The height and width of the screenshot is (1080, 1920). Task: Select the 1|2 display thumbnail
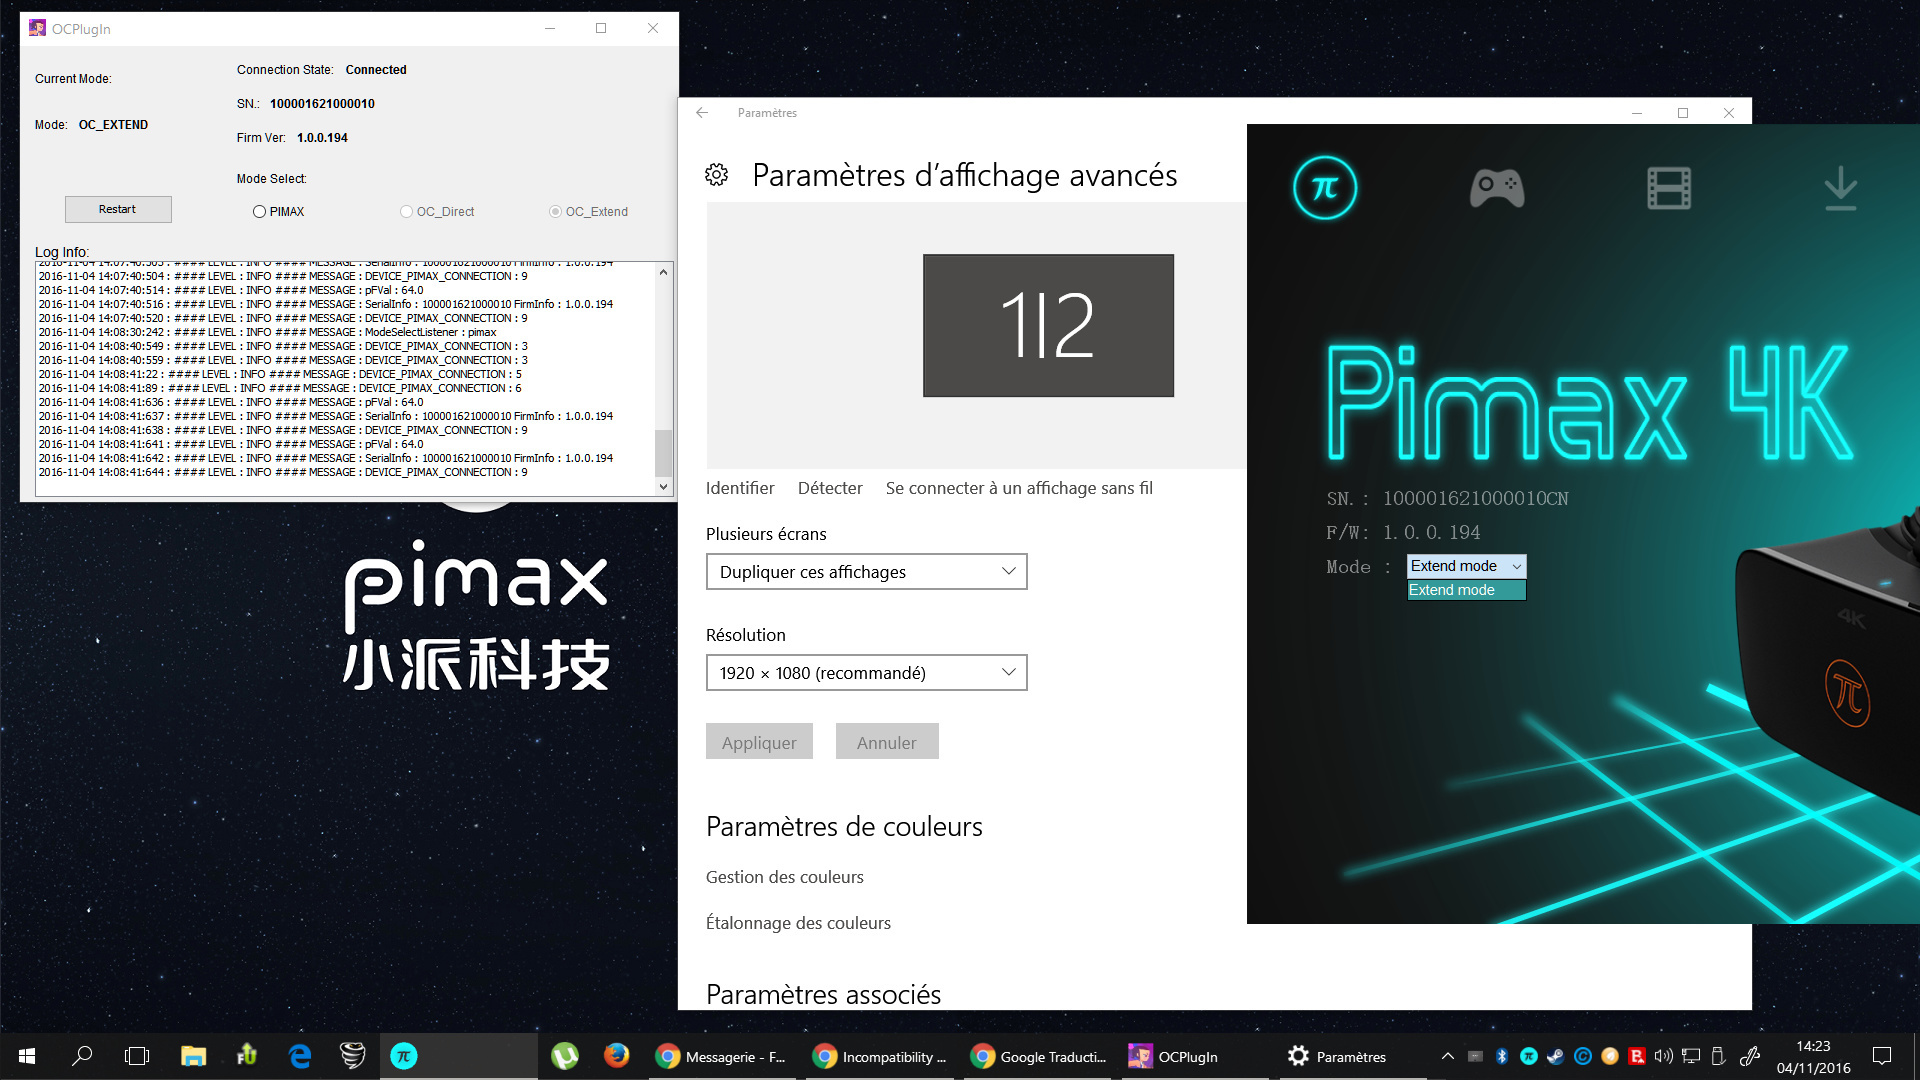1048,325
